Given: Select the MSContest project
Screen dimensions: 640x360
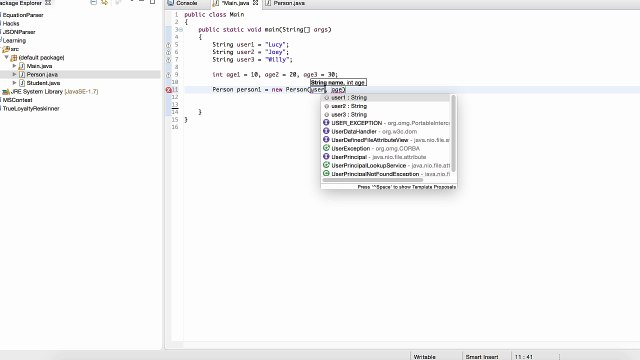Looking at the screenshot, I should 18,100.
